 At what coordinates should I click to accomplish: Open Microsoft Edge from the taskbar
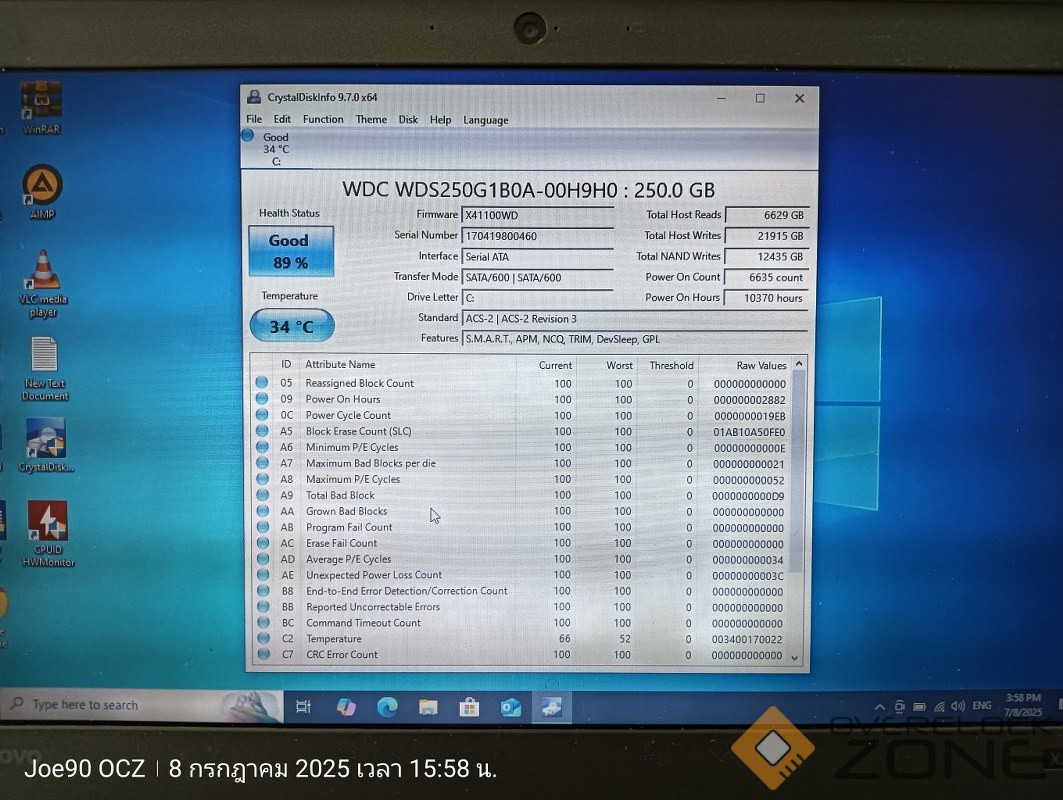pyautogui.click(x=387, y=707)
